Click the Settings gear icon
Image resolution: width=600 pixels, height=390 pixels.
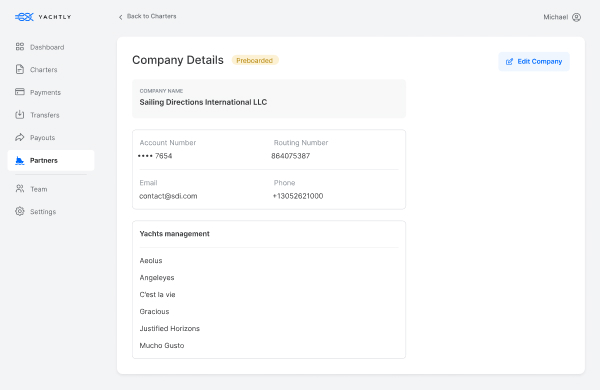point(20,211)
